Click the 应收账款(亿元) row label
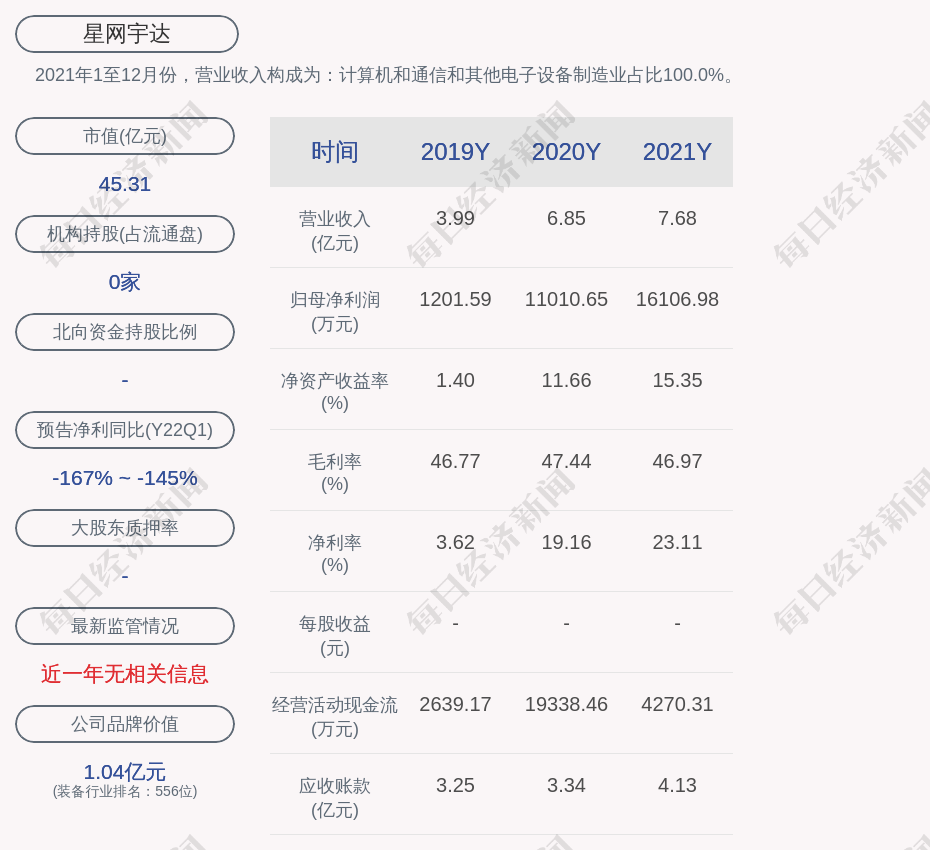This screenshot has width=930, height=850. pos(335,798)
